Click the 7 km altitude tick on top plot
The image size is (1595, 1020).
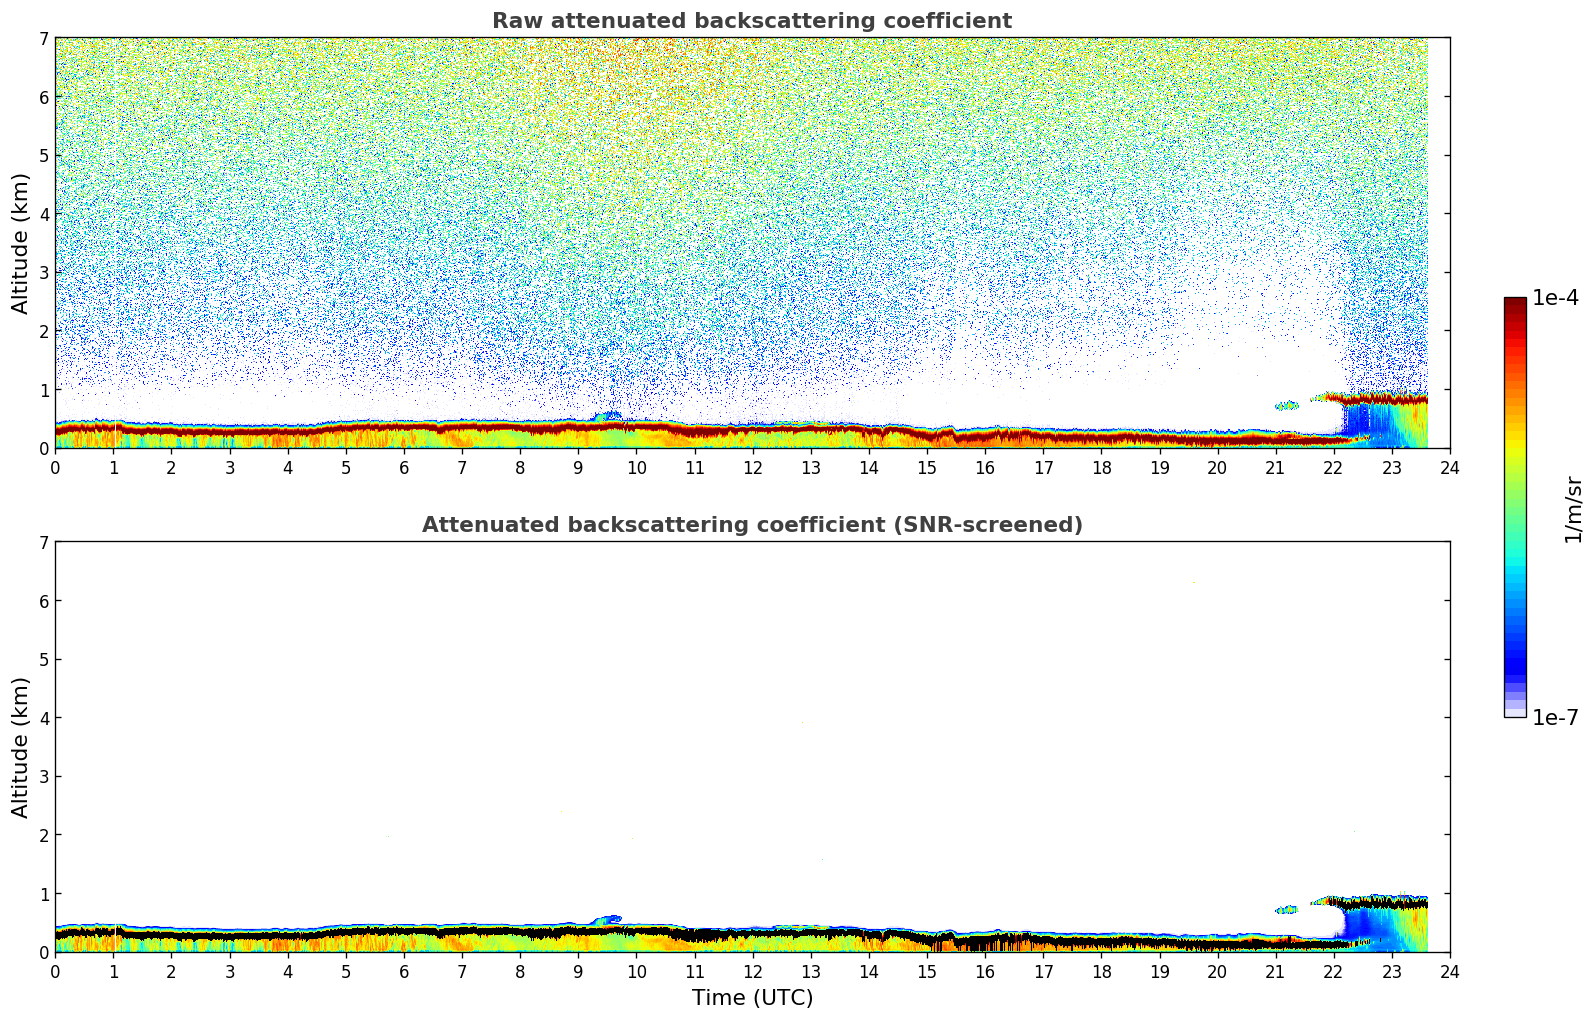coord(43,38)
